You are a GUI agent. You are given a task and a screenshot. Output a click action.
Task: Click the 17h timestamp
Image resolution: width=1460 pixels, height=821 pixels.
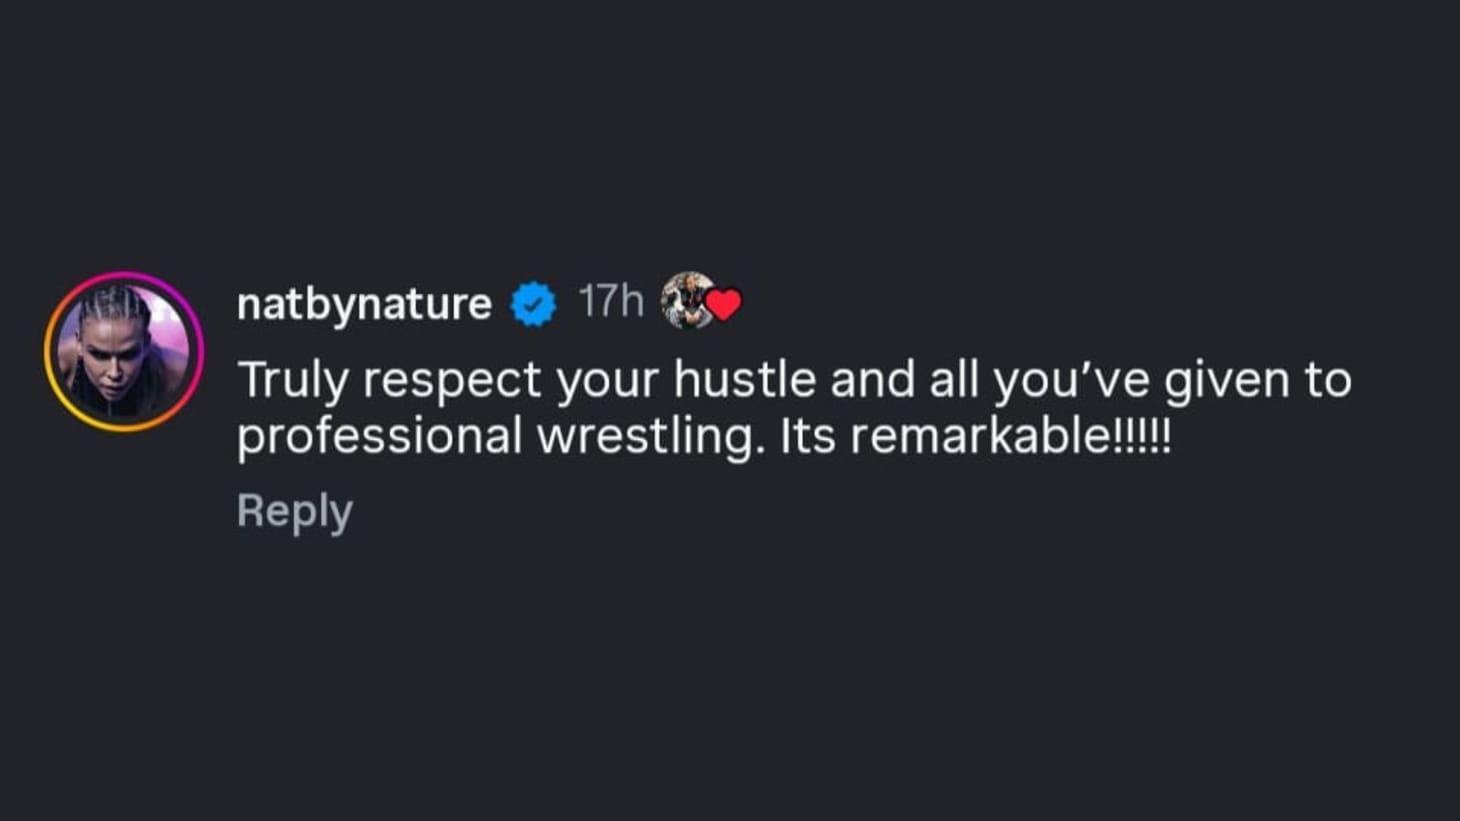click(611, 300)
